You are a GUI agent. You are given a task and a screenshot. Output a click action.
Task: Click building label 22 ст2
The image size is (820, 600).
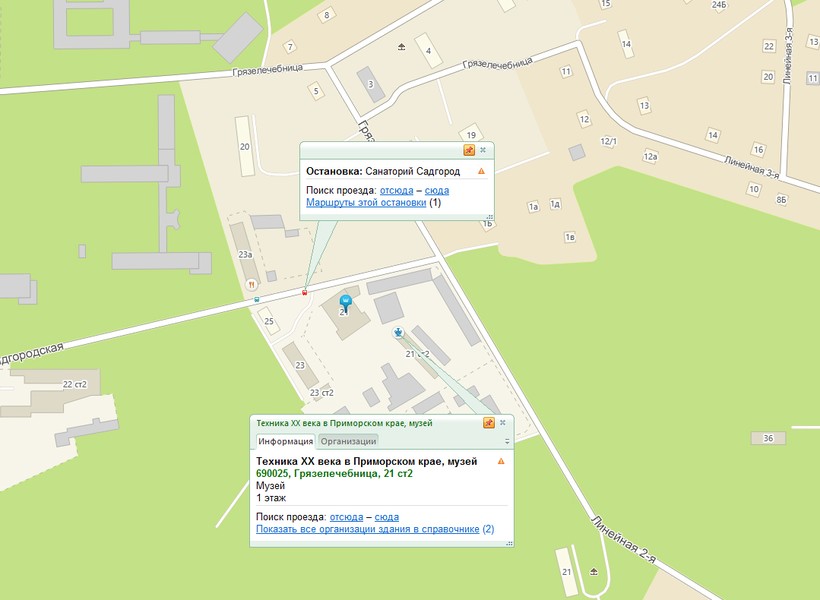pos(75,384)
